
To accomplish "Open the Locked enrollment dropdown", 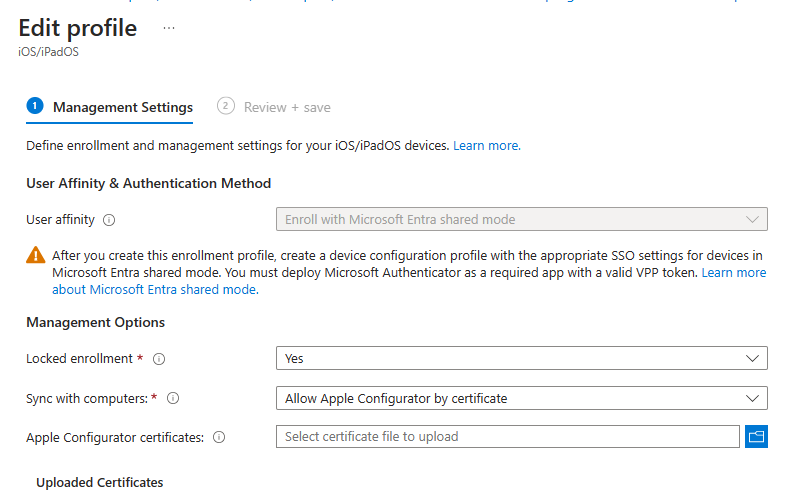I will coord(522,358).
